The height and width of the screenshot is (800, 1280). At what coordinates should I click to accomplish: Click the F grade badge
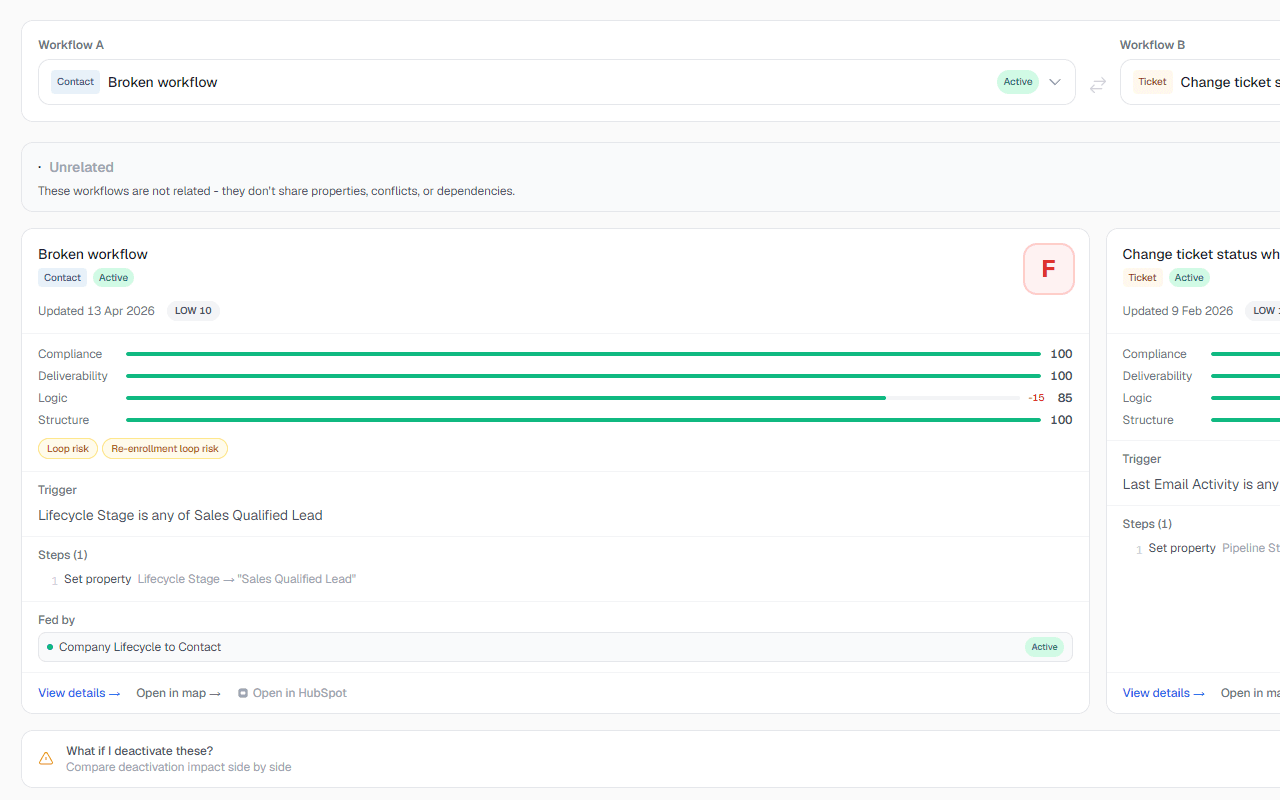click(1049, 269)
